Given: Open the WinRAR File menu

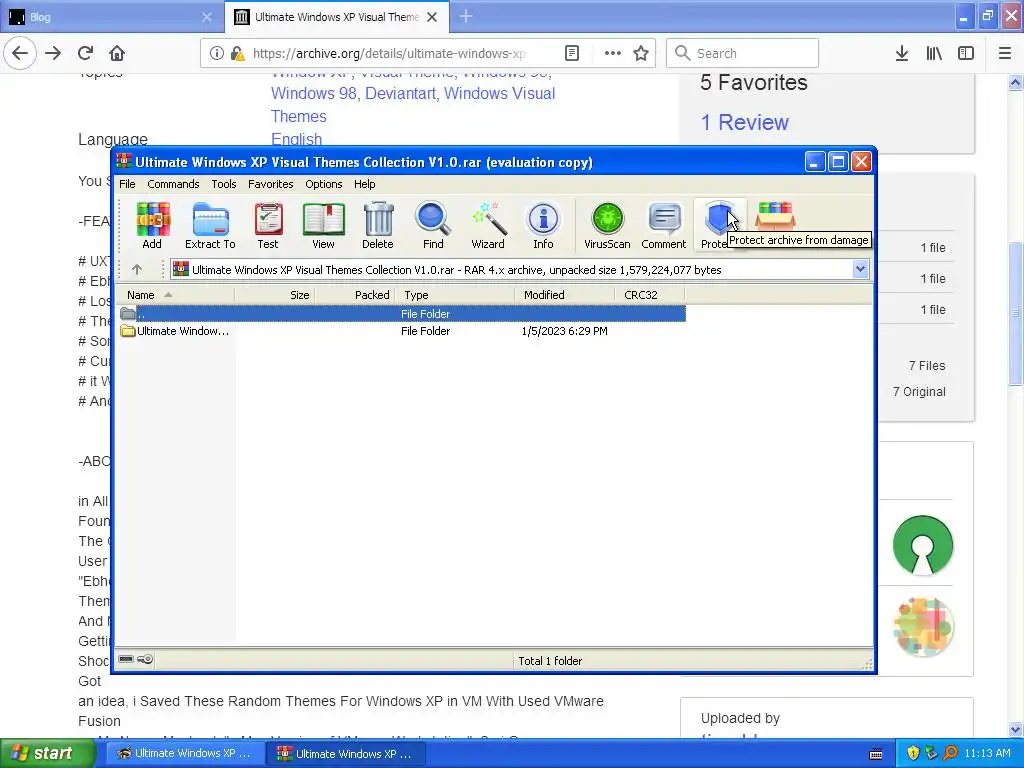Looking at the screenshot, I should 127,184.
